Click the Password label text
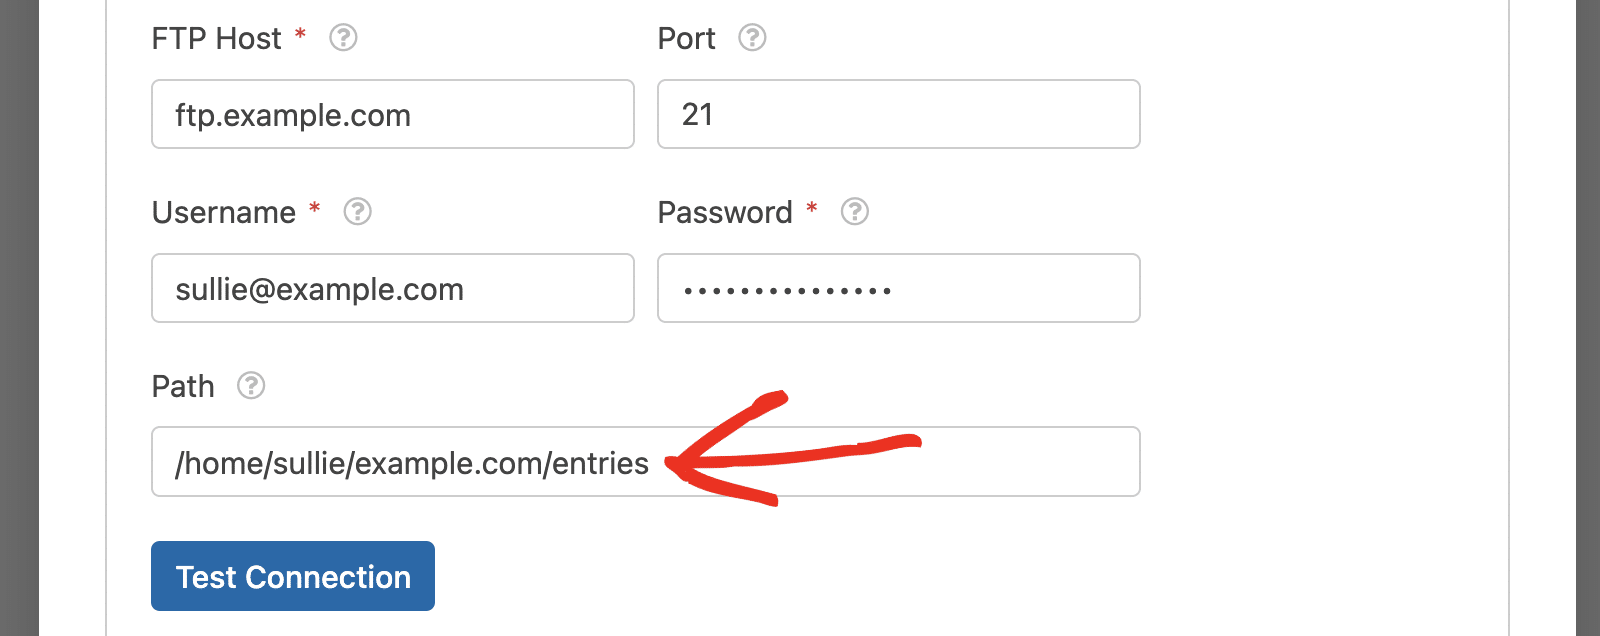Viewport: 1600px width, 636px height. (725, 213)
